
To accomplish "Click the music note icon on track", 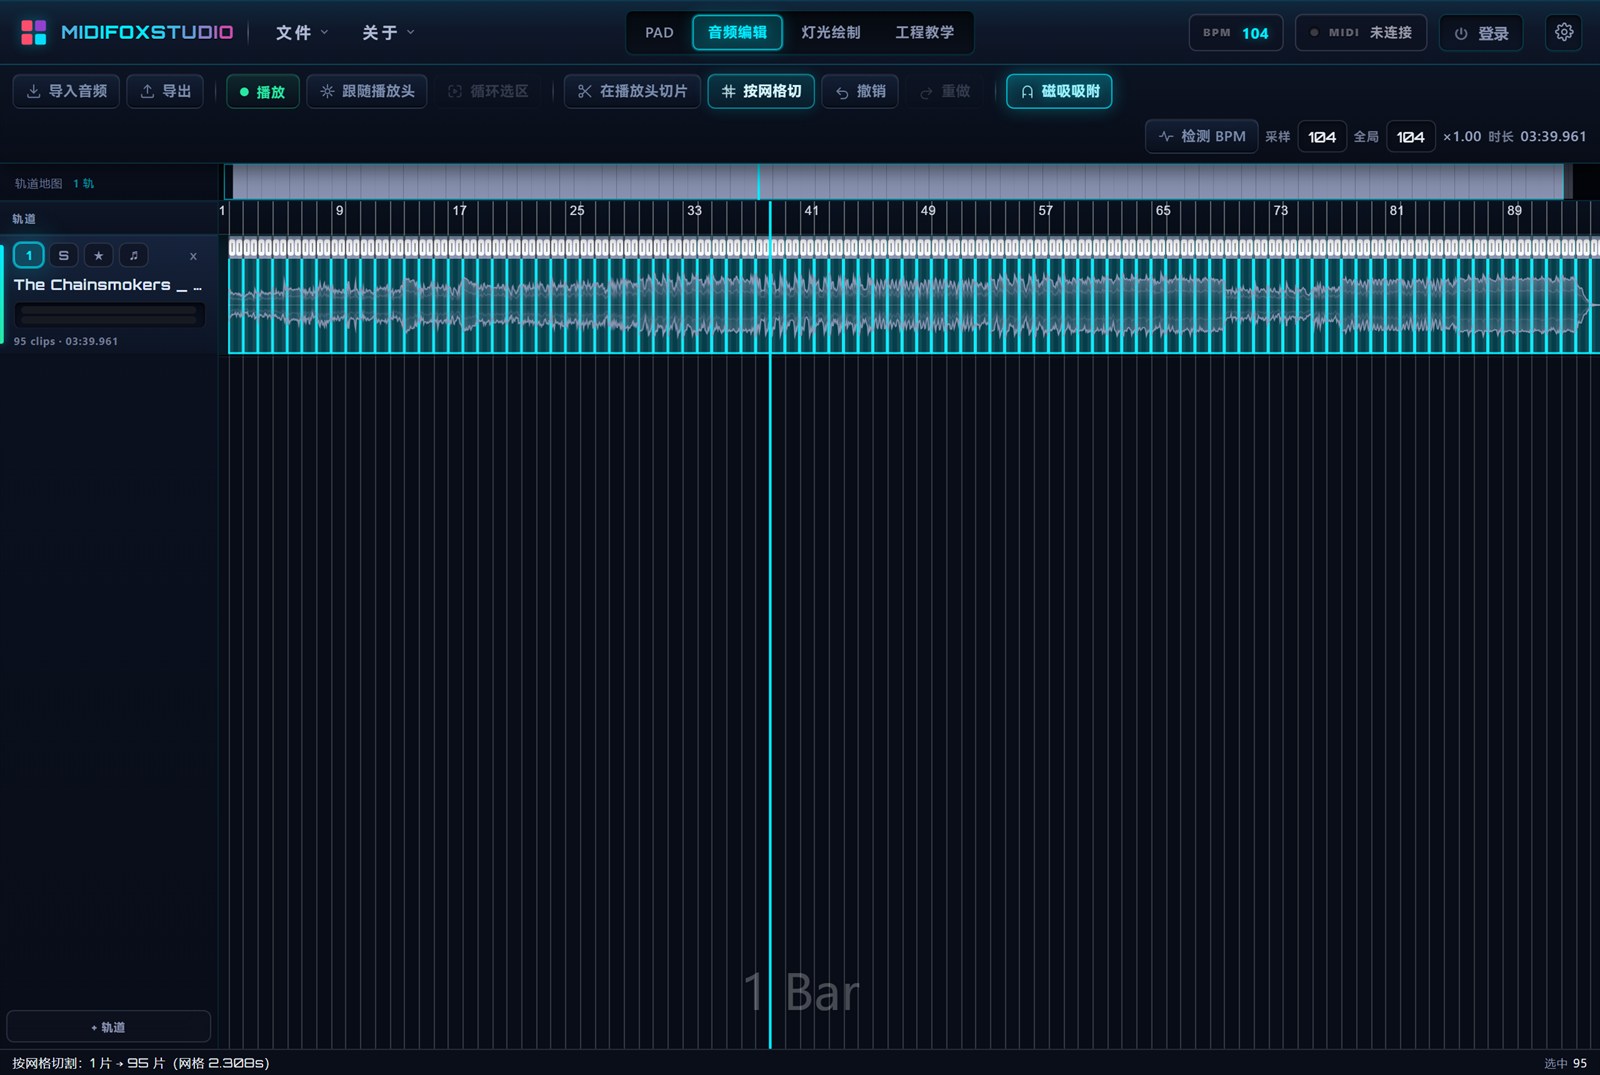I will [133, 256].
